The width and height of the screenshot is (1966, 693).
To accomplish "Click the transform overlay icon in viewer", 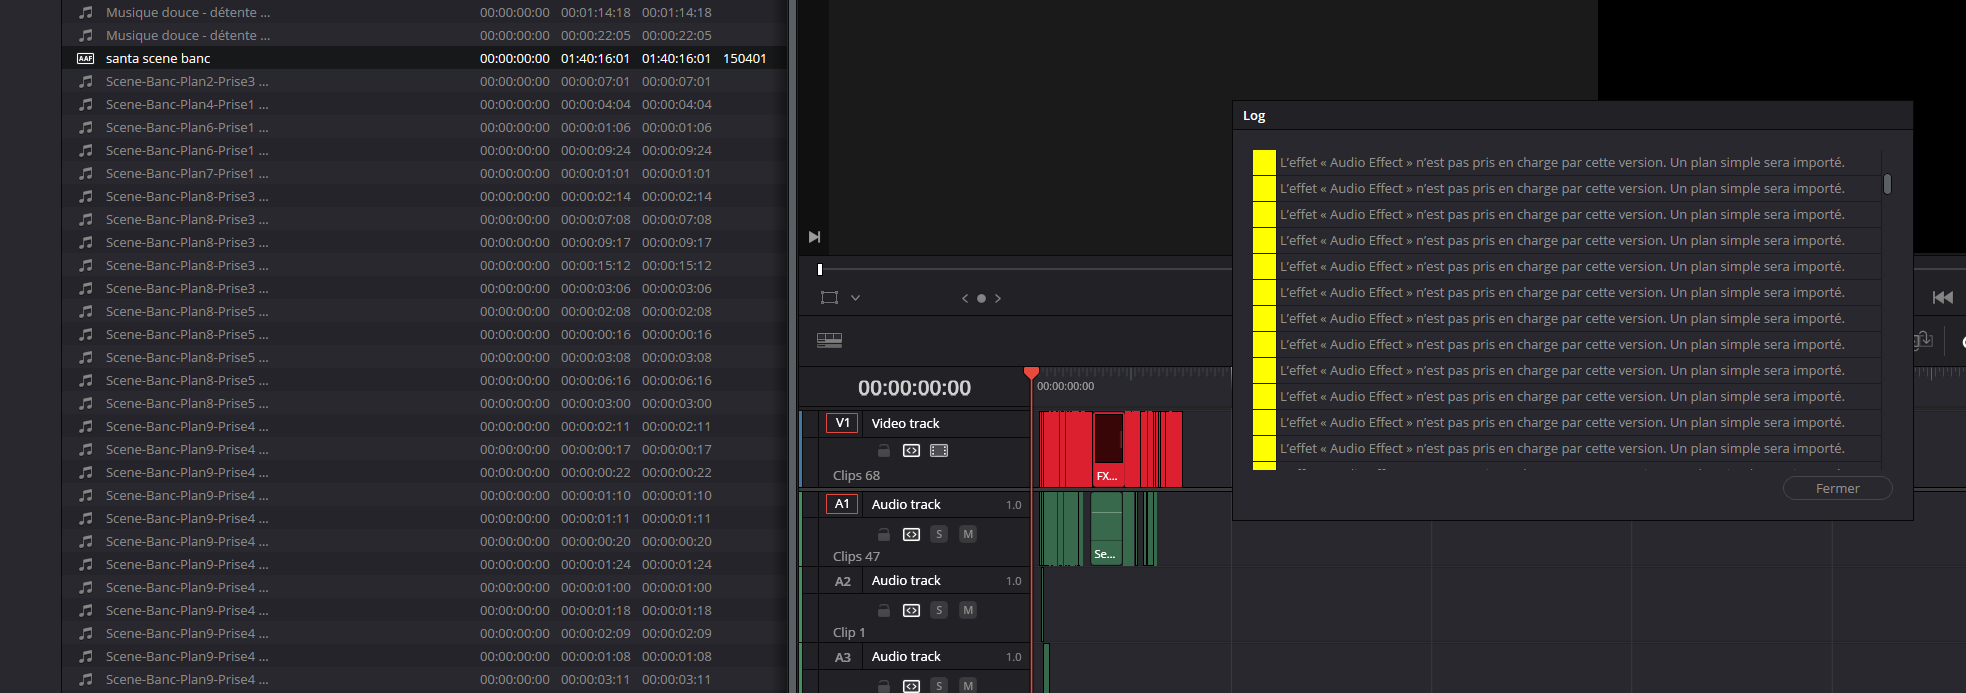I will pos(829,298).
